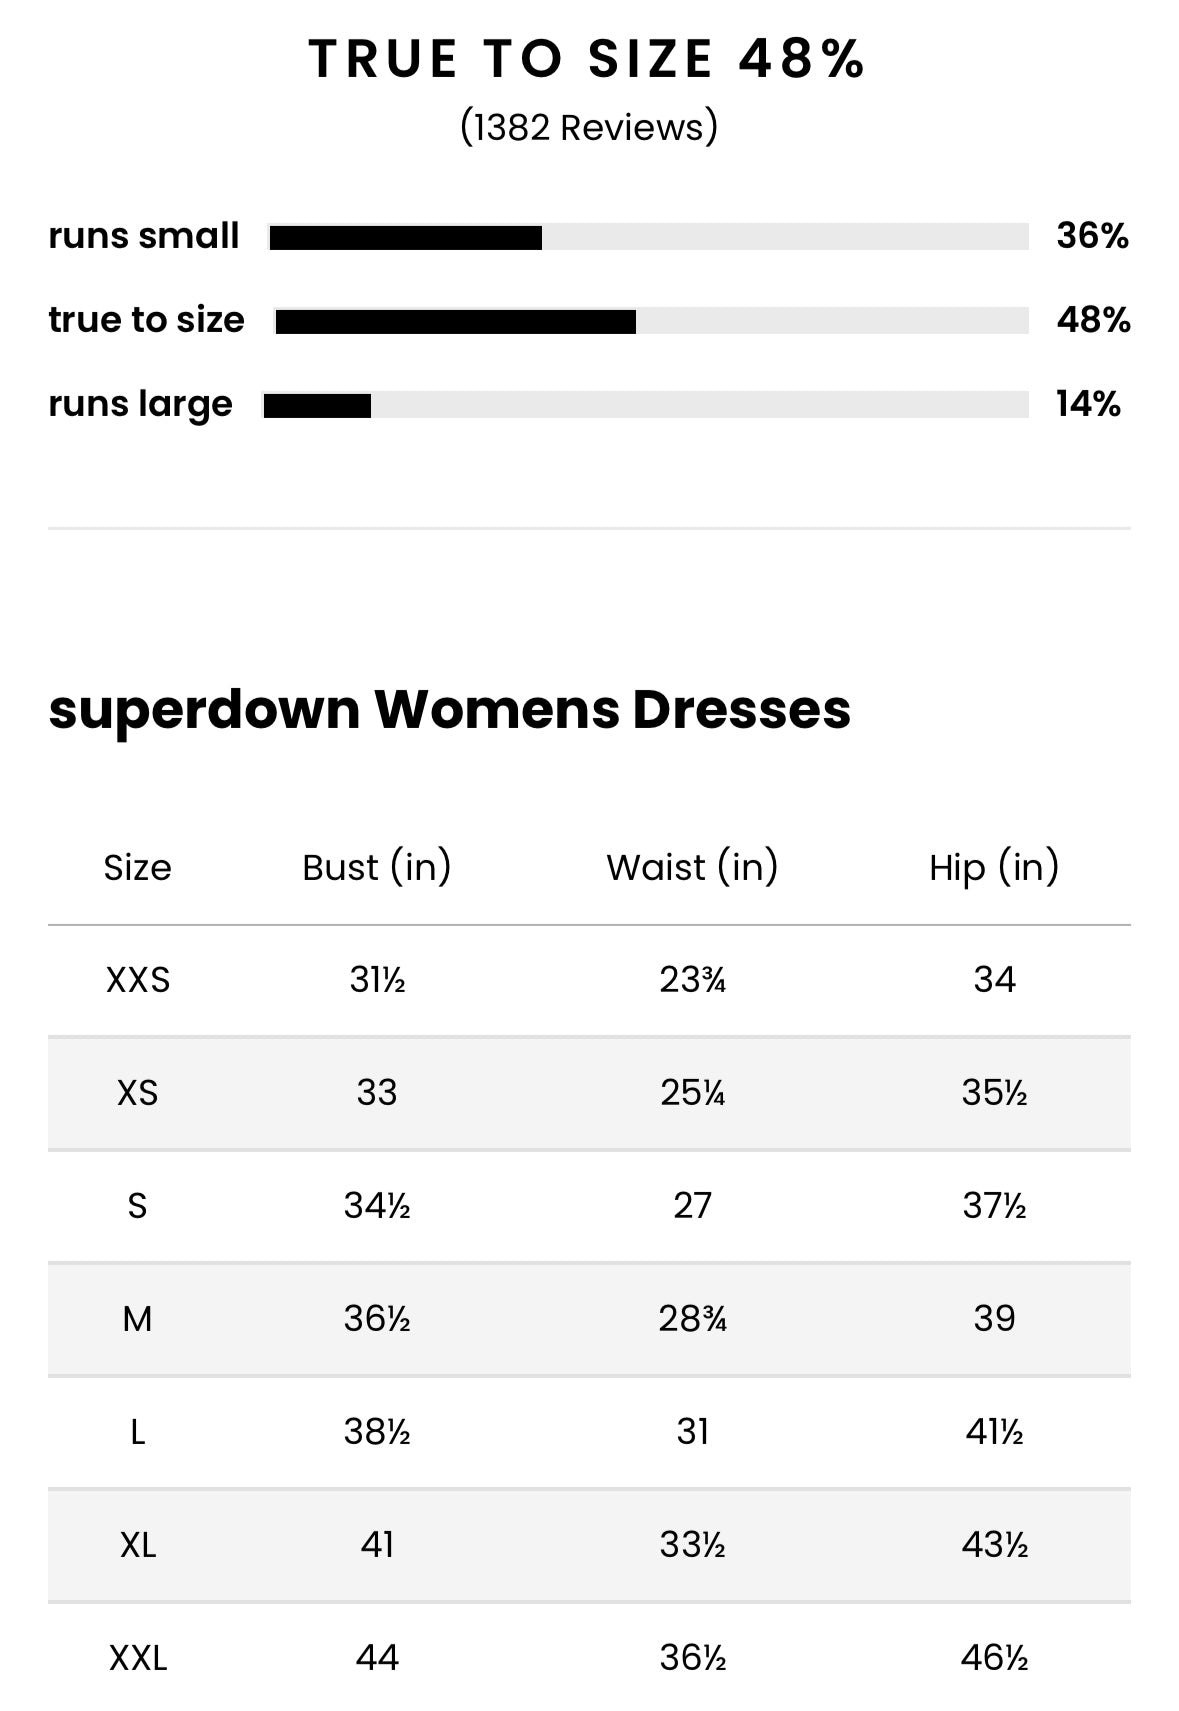
Task: Click the runs small progress bar
Action: tap(648, 237)
